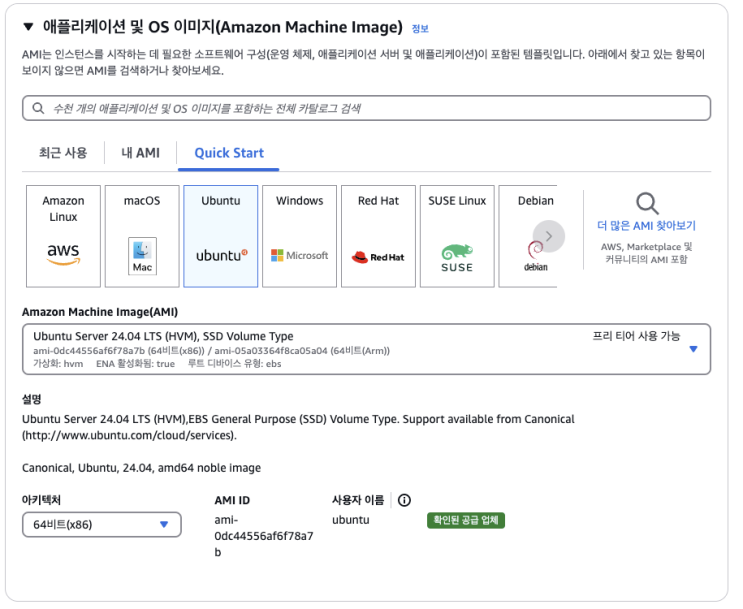743x609 pixels.
Task: Click the 사용자 이름 label
Action: [358, 500]
